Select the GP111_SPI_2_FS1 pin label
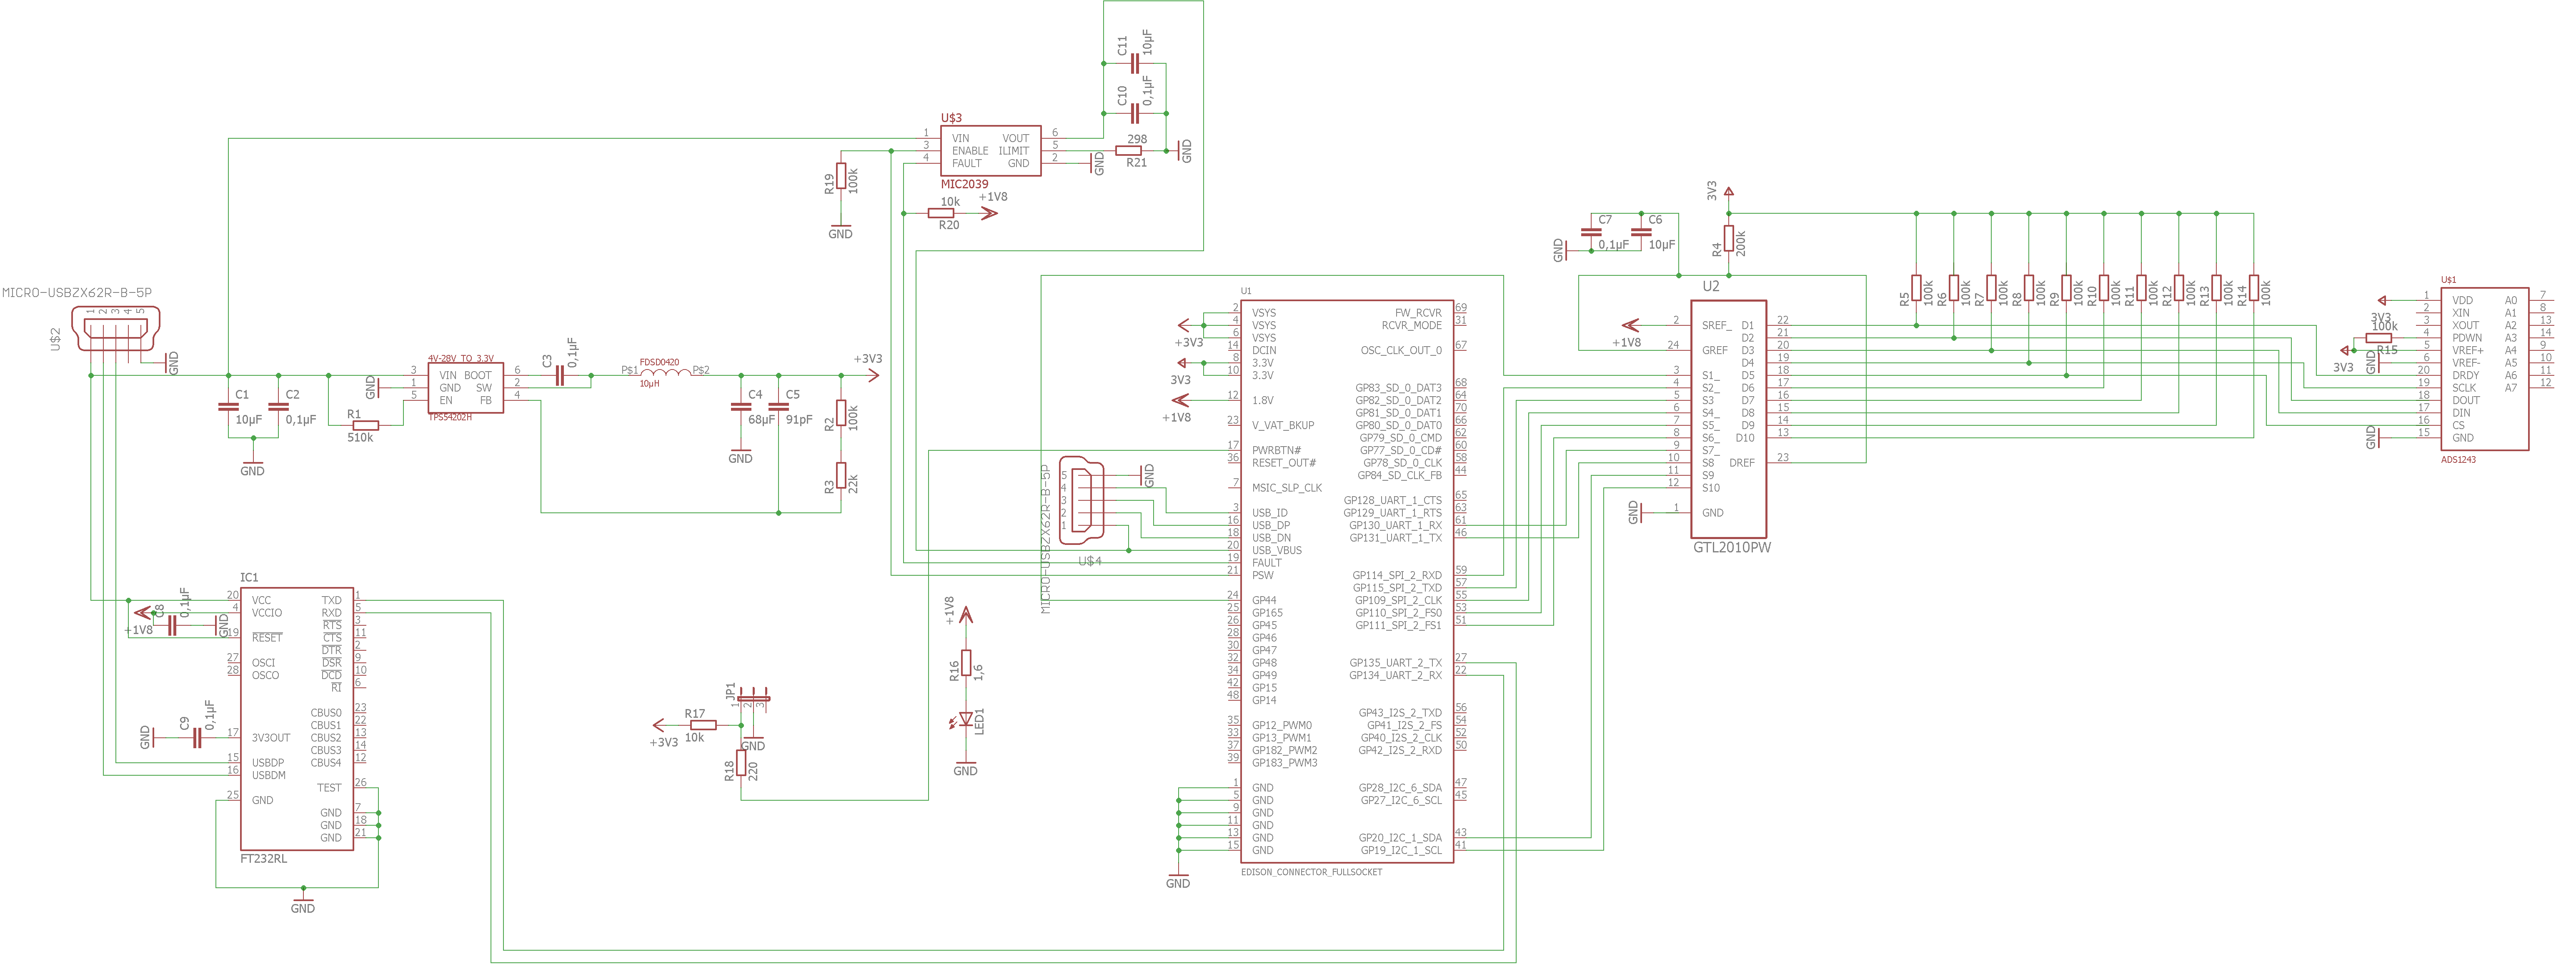Screen dimensions: 2576x964 (1398, 626)
